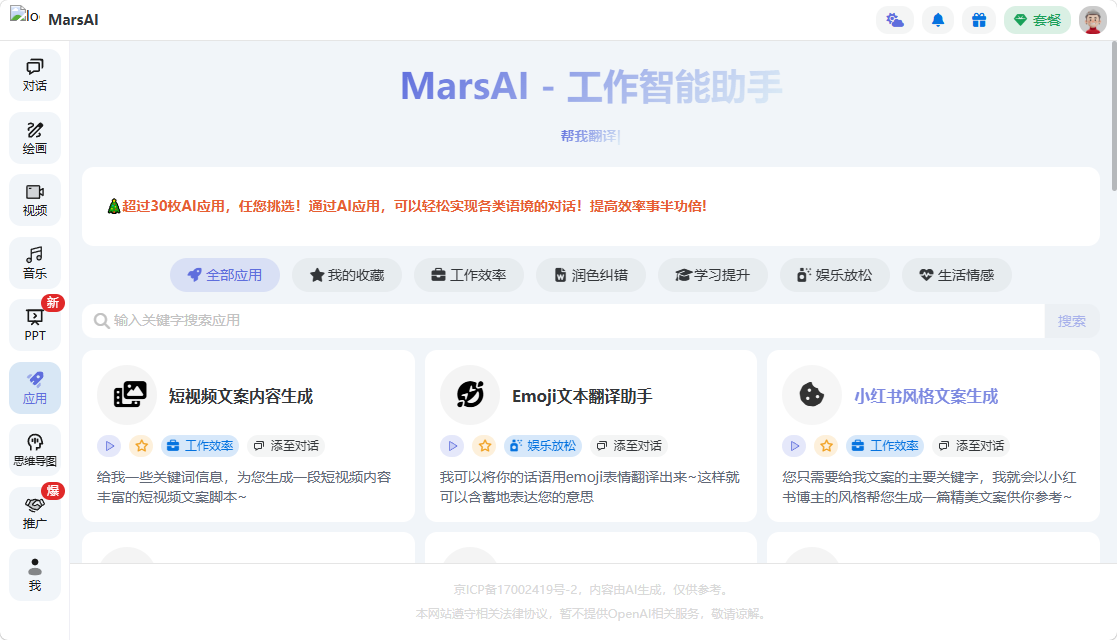Click the 短视频文案内容生成 description text

tap(244, 487)
